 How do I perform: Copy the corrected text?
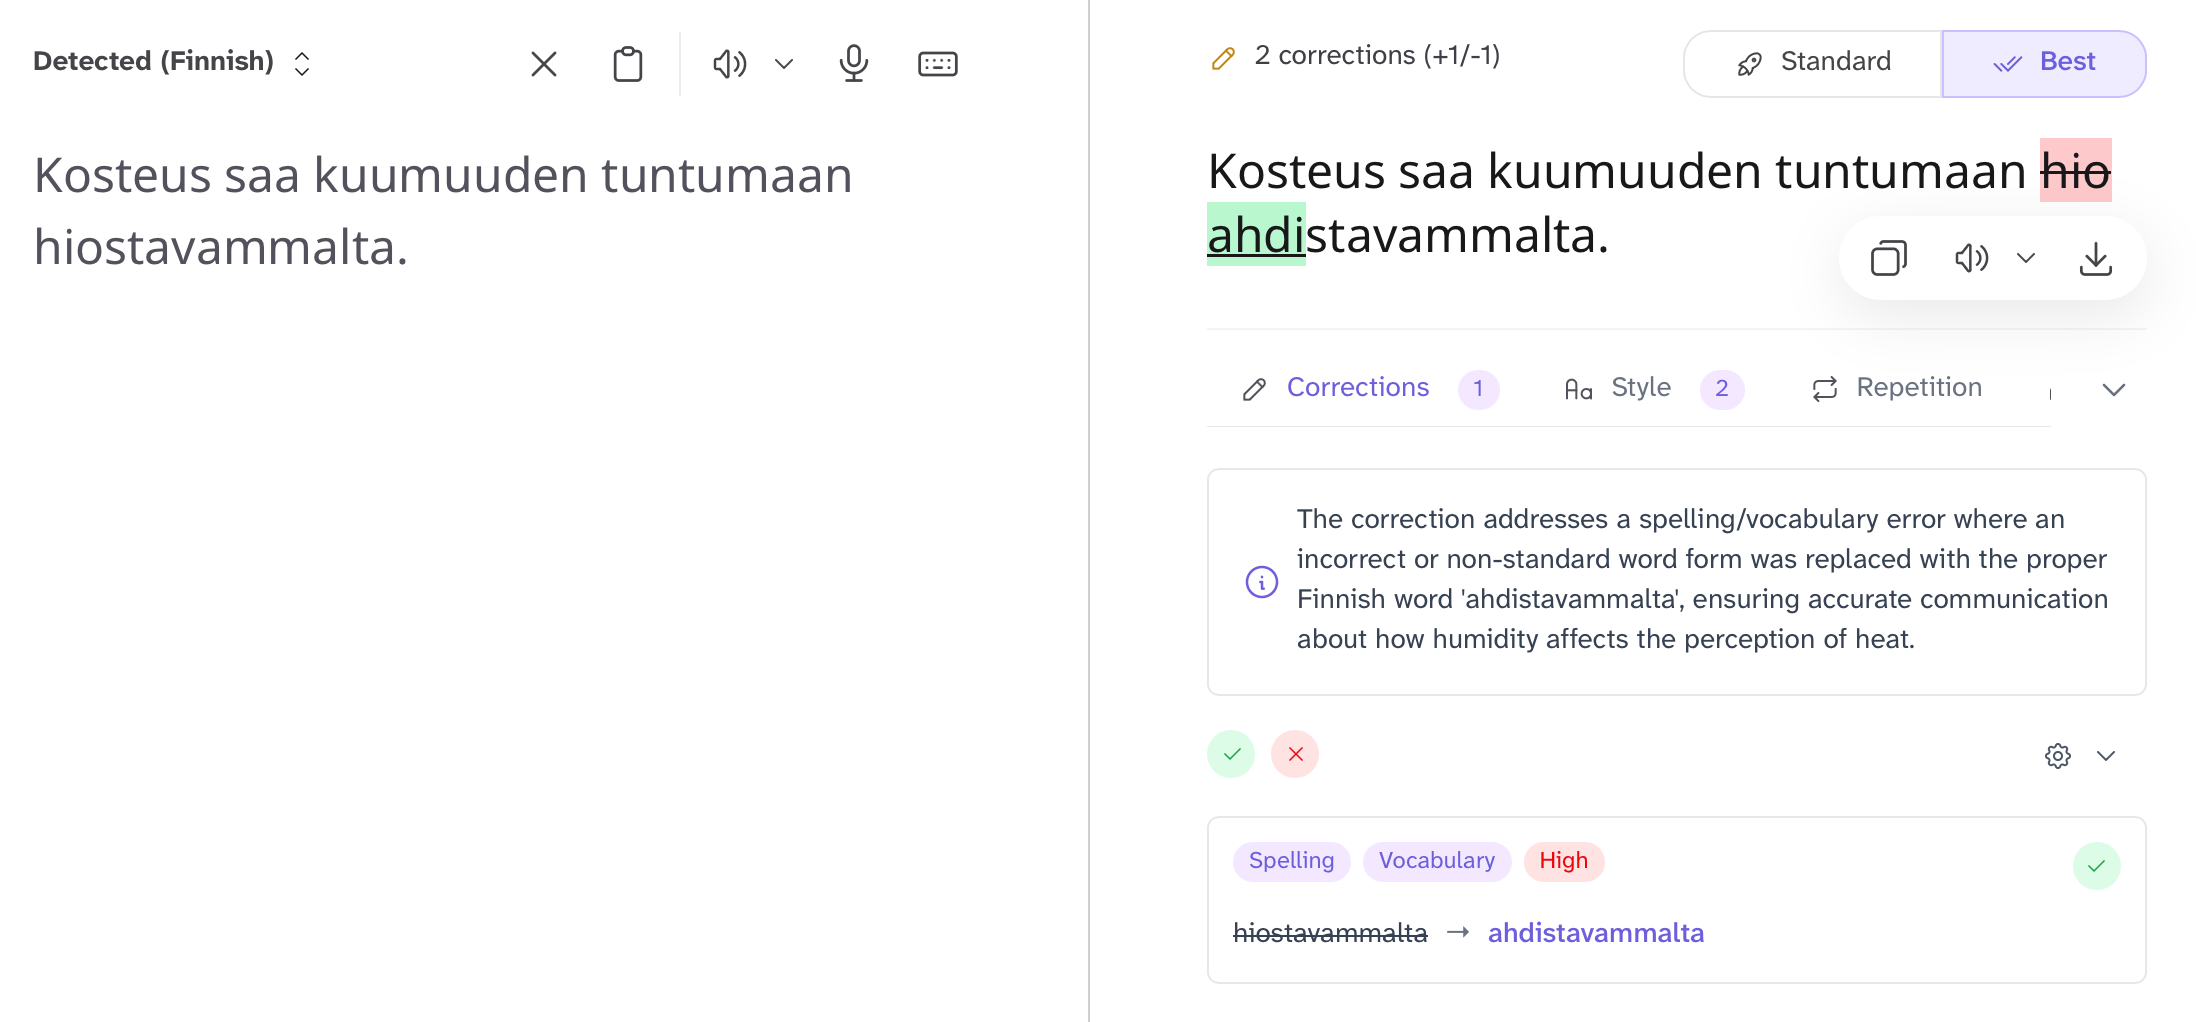[1888, 259]
